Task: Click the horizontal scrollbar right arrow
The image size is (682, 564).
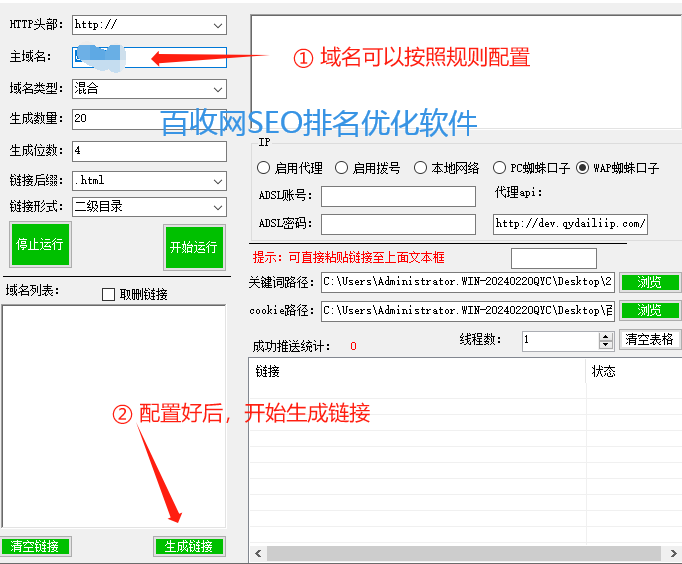Action: (674, 554)
